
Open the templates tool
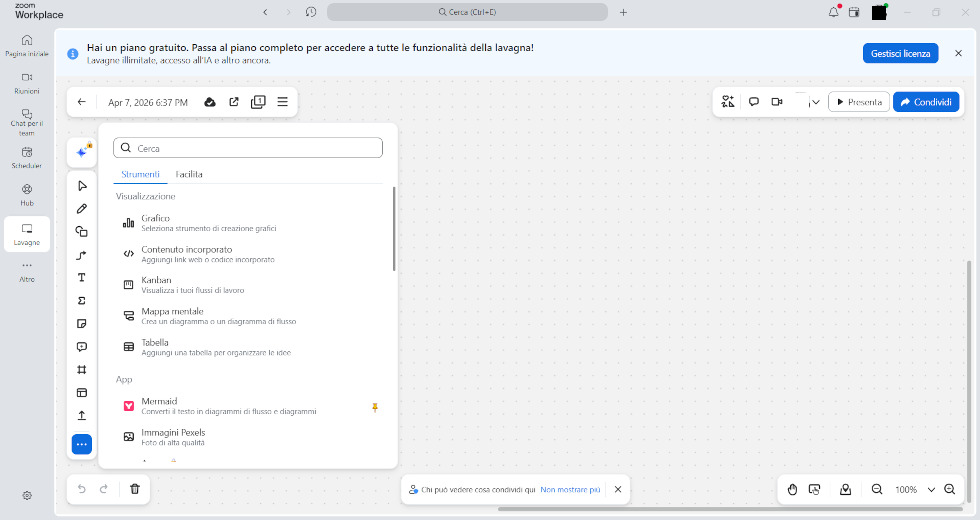pyautogui.click(x=82, y=392)
